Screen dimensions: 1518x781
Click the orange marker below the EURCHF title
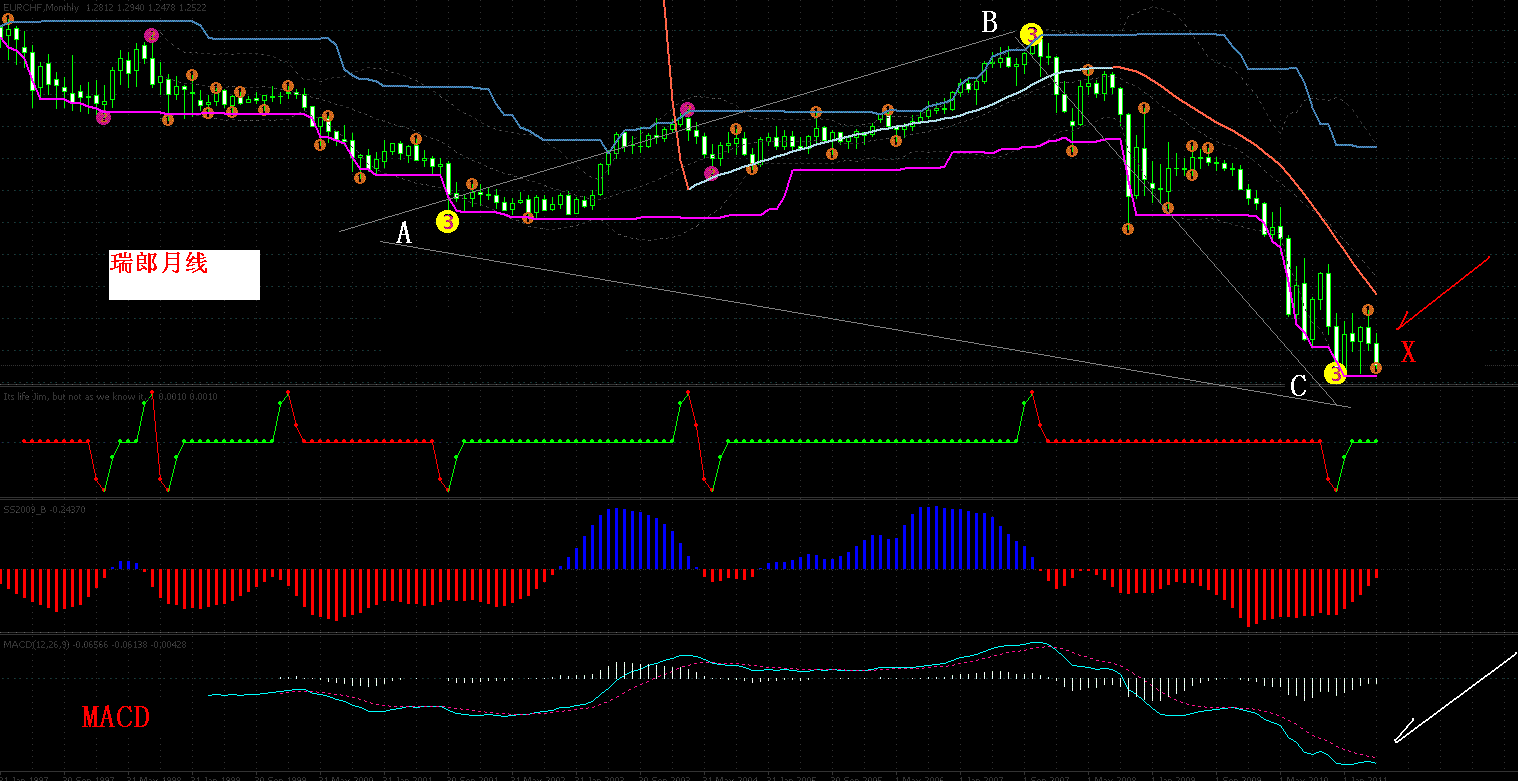[9, 20]
